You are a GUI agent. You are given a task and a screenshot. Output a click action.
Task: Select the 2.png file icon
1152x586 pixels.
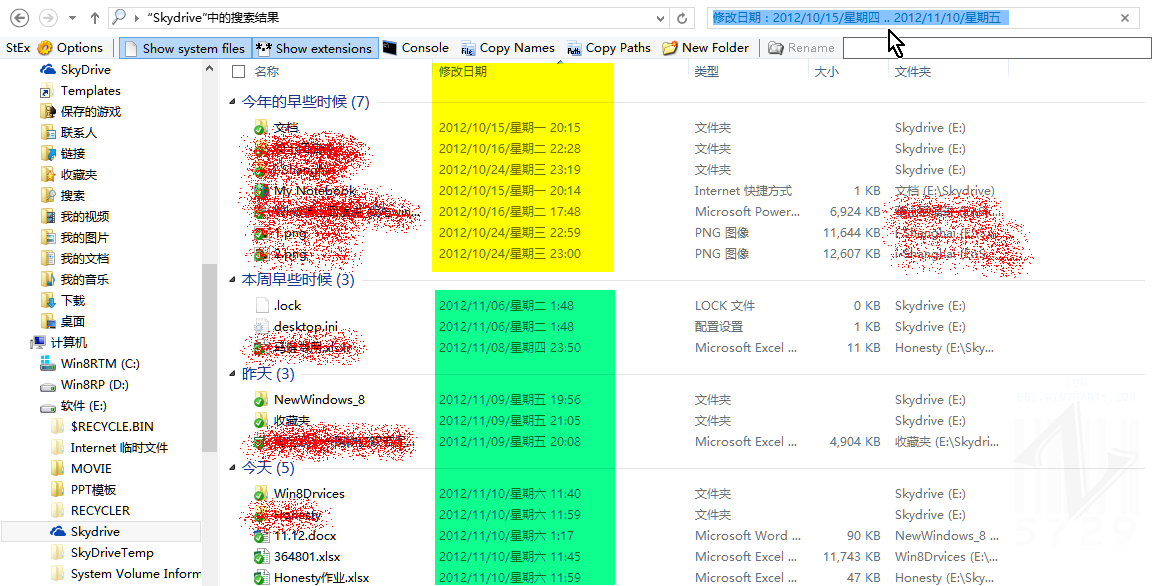tap(260, 254)
